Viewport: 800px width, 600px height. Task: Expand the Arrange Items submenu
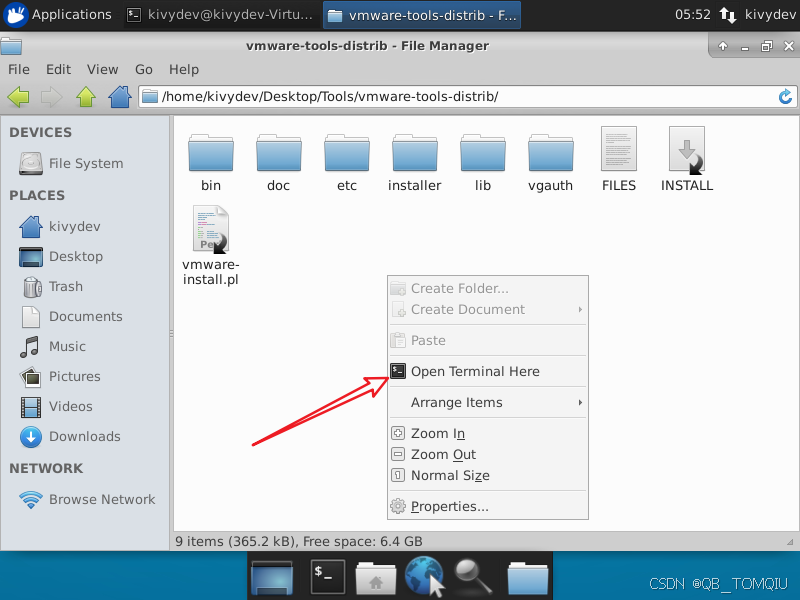tap(488, 403)
